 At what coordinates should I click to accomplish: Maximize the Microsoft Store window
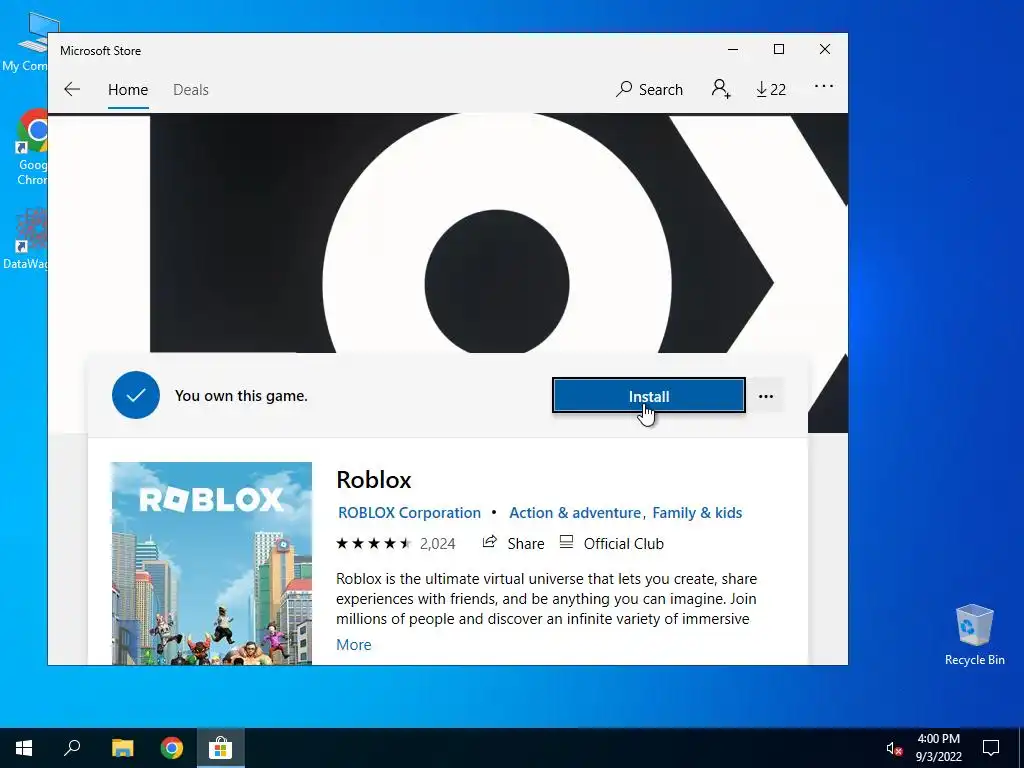pyautogui.click(x=778, y=50)
